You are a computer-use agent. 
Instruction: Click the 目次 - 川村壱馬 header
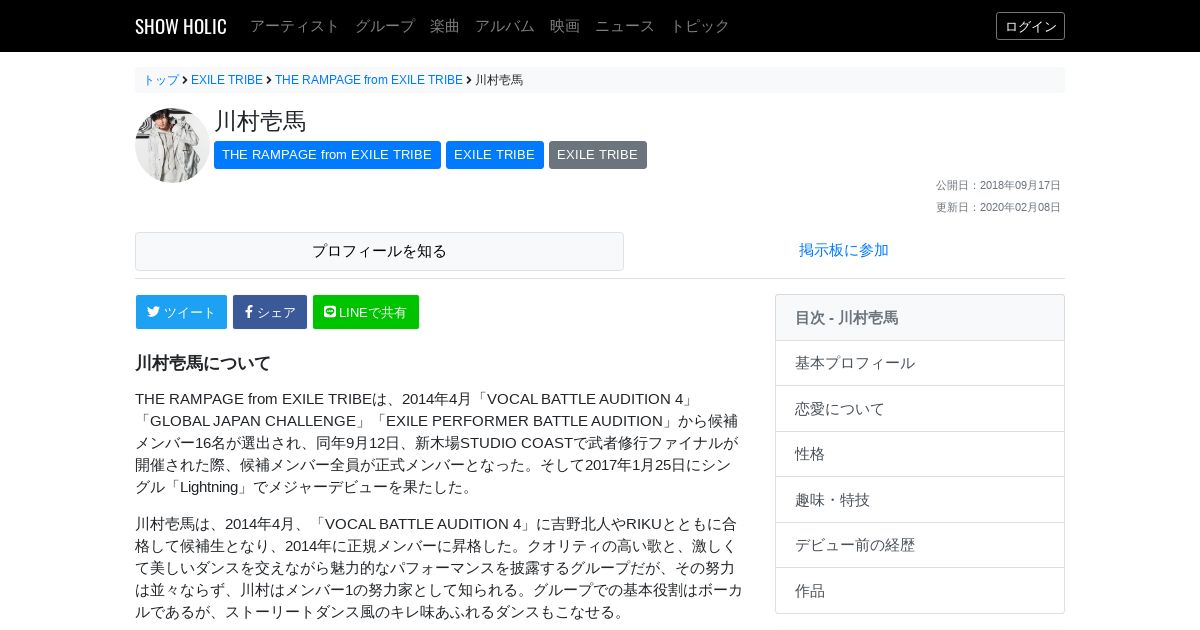920,318
